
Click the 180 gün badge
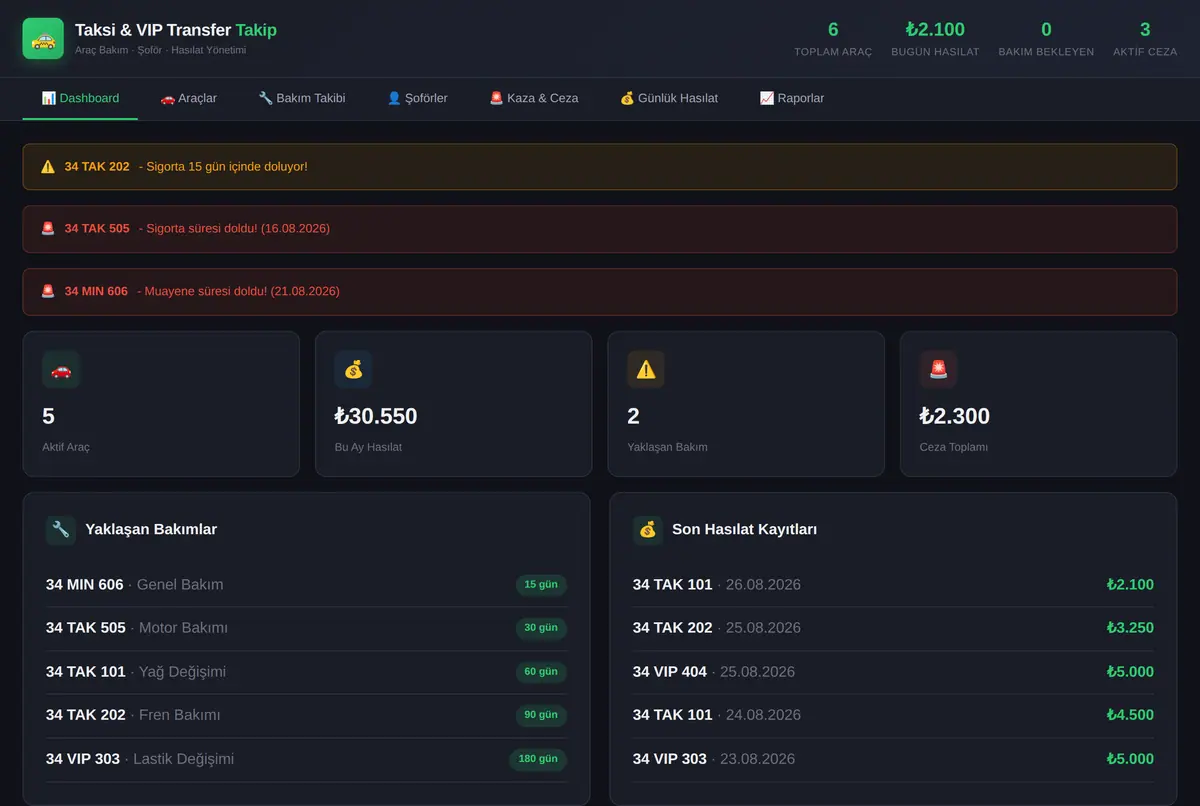(538, 759)
